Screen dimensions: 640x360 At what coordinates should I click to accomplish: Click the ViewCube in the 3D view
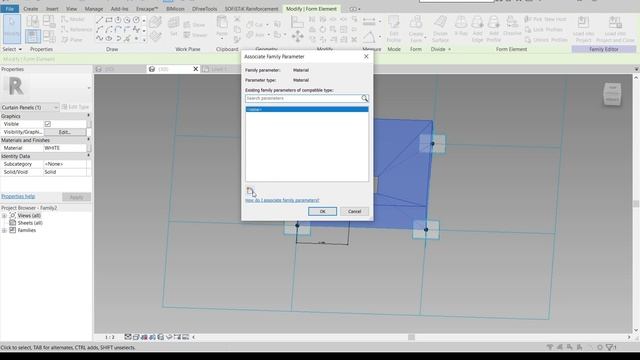[x=612, y=94]
